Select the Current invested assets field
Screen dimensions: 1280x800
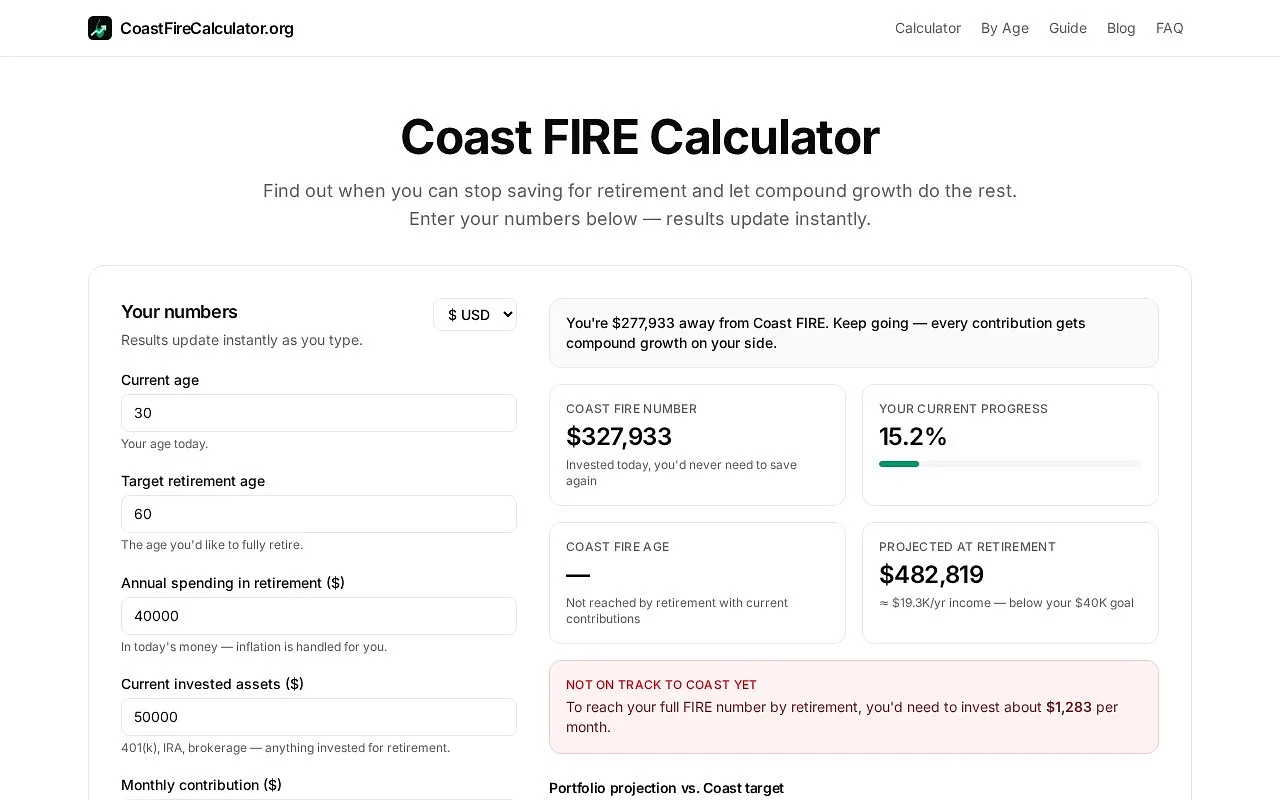click(319, 717)
